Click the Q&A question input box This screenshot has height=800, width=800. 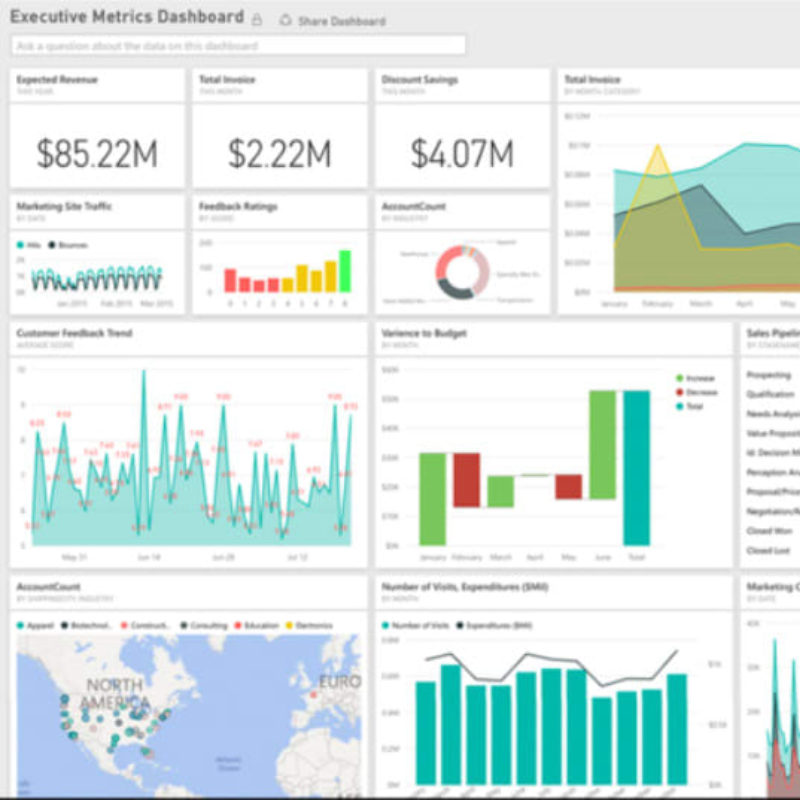coord(238,46)
